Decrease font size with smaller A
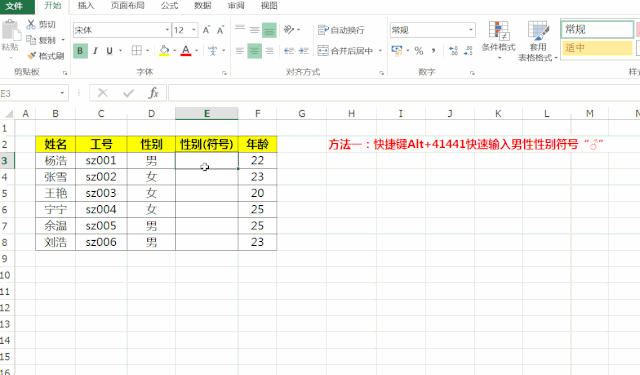Screen dimensions: 640x375 220,30
